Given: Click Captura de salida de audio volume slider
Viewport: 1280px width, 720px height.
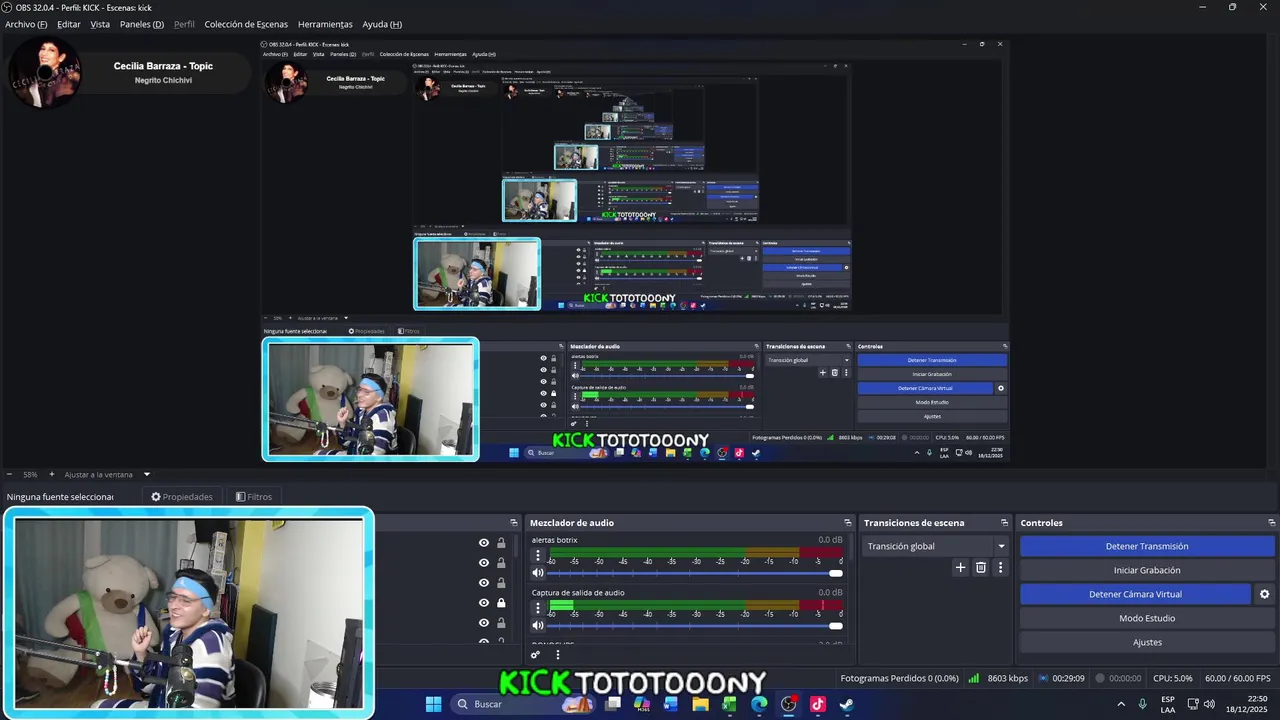Looking at the screenshot, I should (x=695, y=625).
